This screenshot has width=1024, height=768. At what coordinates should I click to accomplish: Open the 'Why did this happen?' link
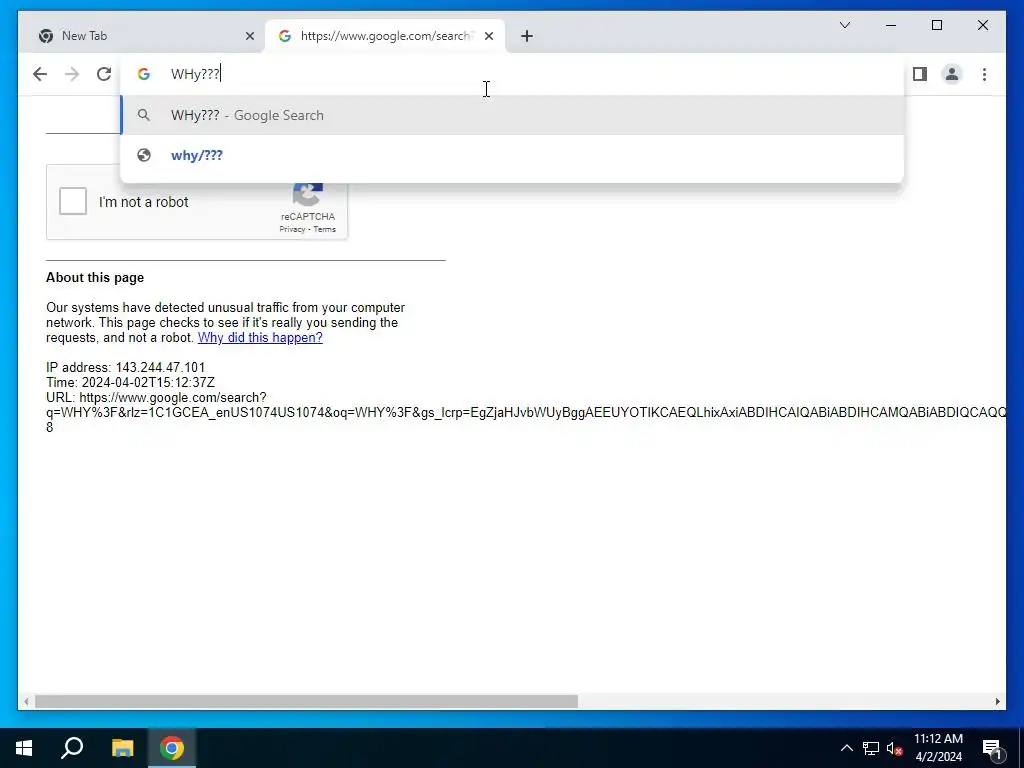[260, 338]
